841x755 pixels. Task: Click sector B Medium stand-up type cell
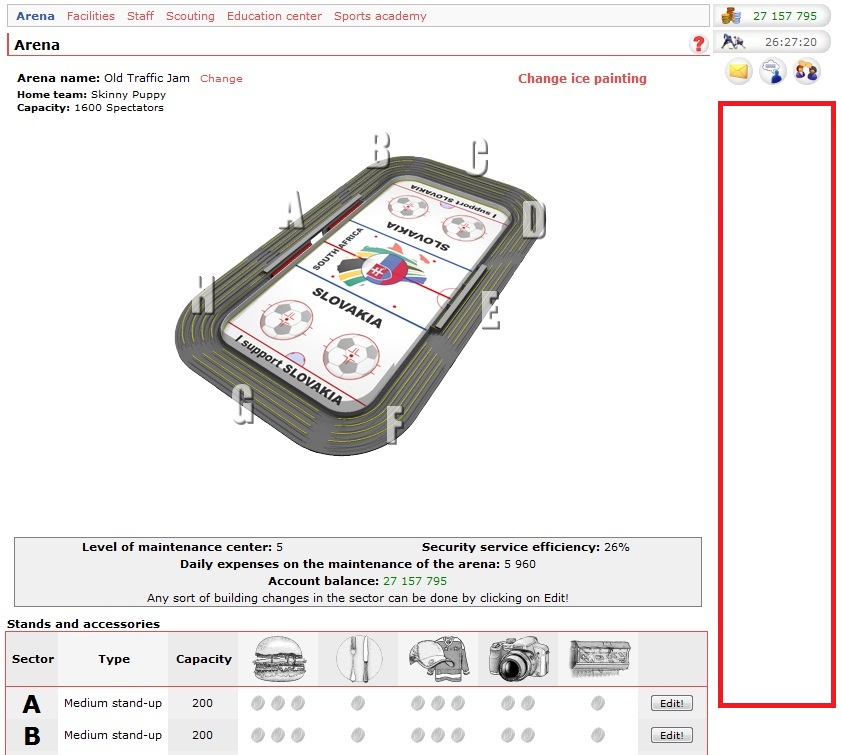point(113,735)
